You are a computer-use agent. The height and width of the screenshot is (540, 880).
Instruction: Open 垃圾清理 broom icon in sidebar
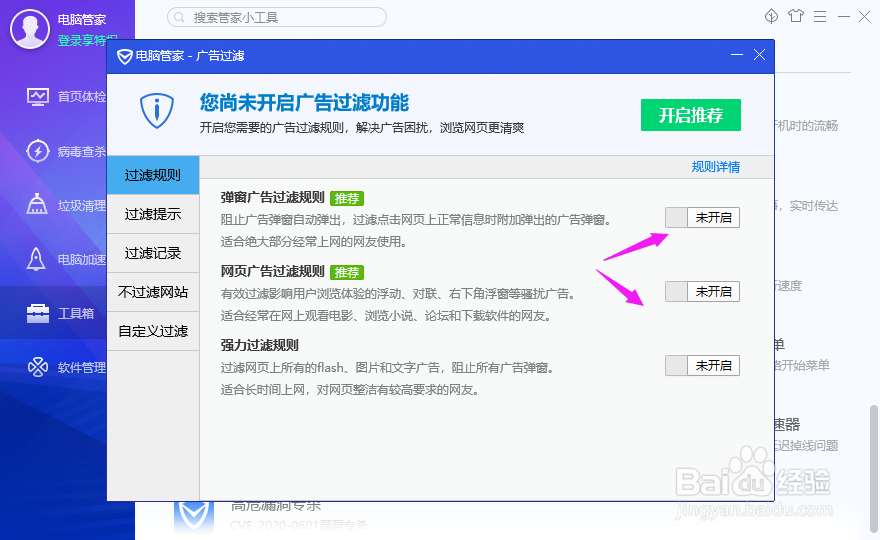[37, 205]
